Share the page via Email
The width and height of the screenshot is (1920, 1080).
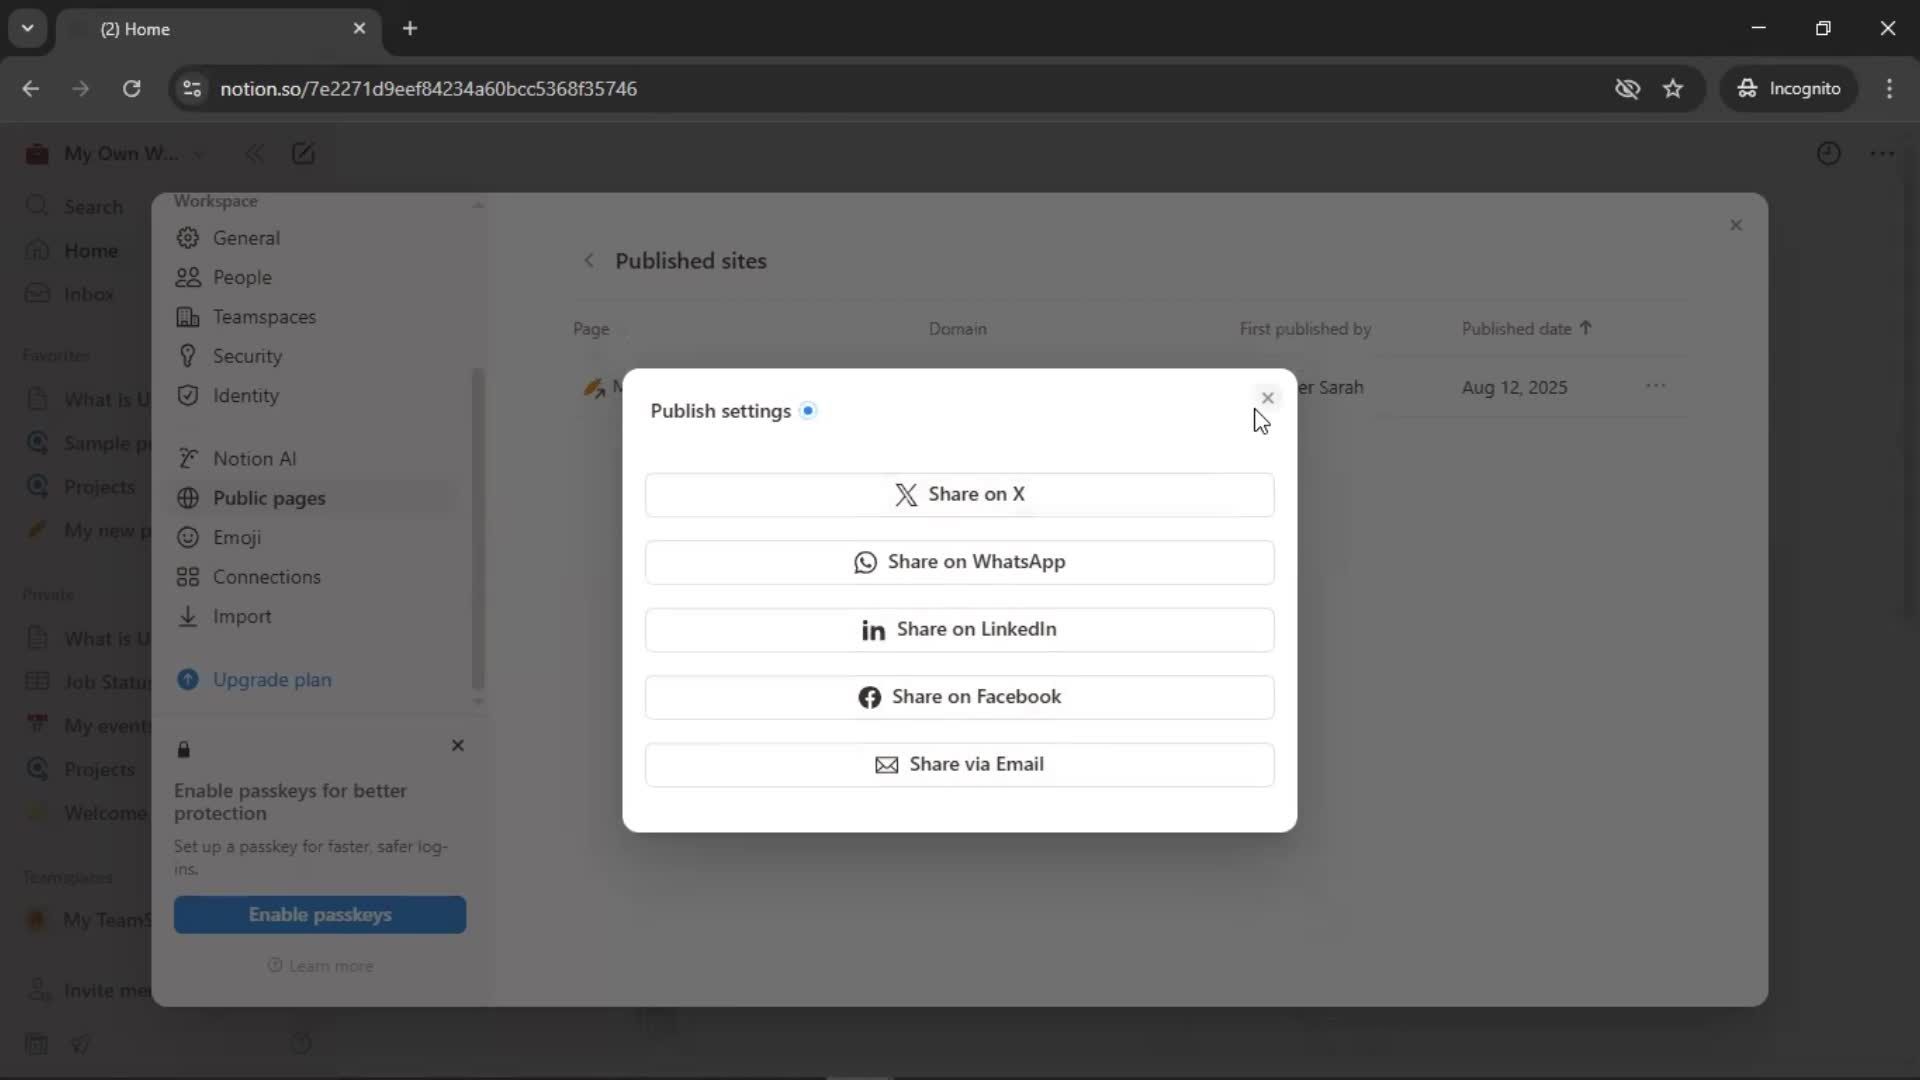[x=959, y=764]
